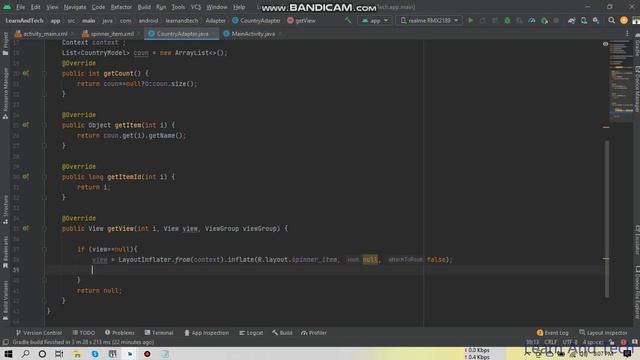Click the inspections eye widget in editor
This screenshot has height=360, width=640.
605,44
